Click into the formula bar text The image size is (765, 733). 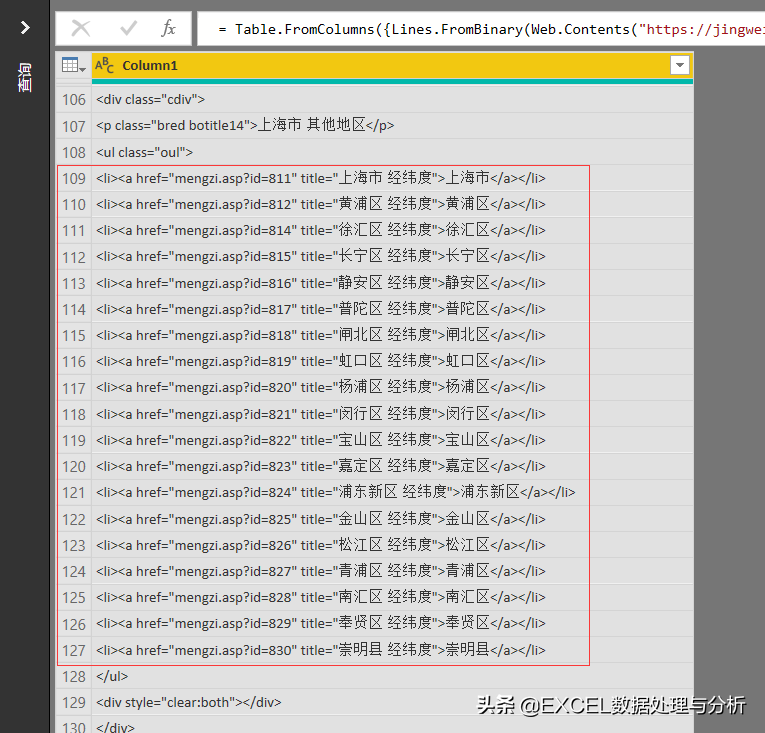(481, 29)
